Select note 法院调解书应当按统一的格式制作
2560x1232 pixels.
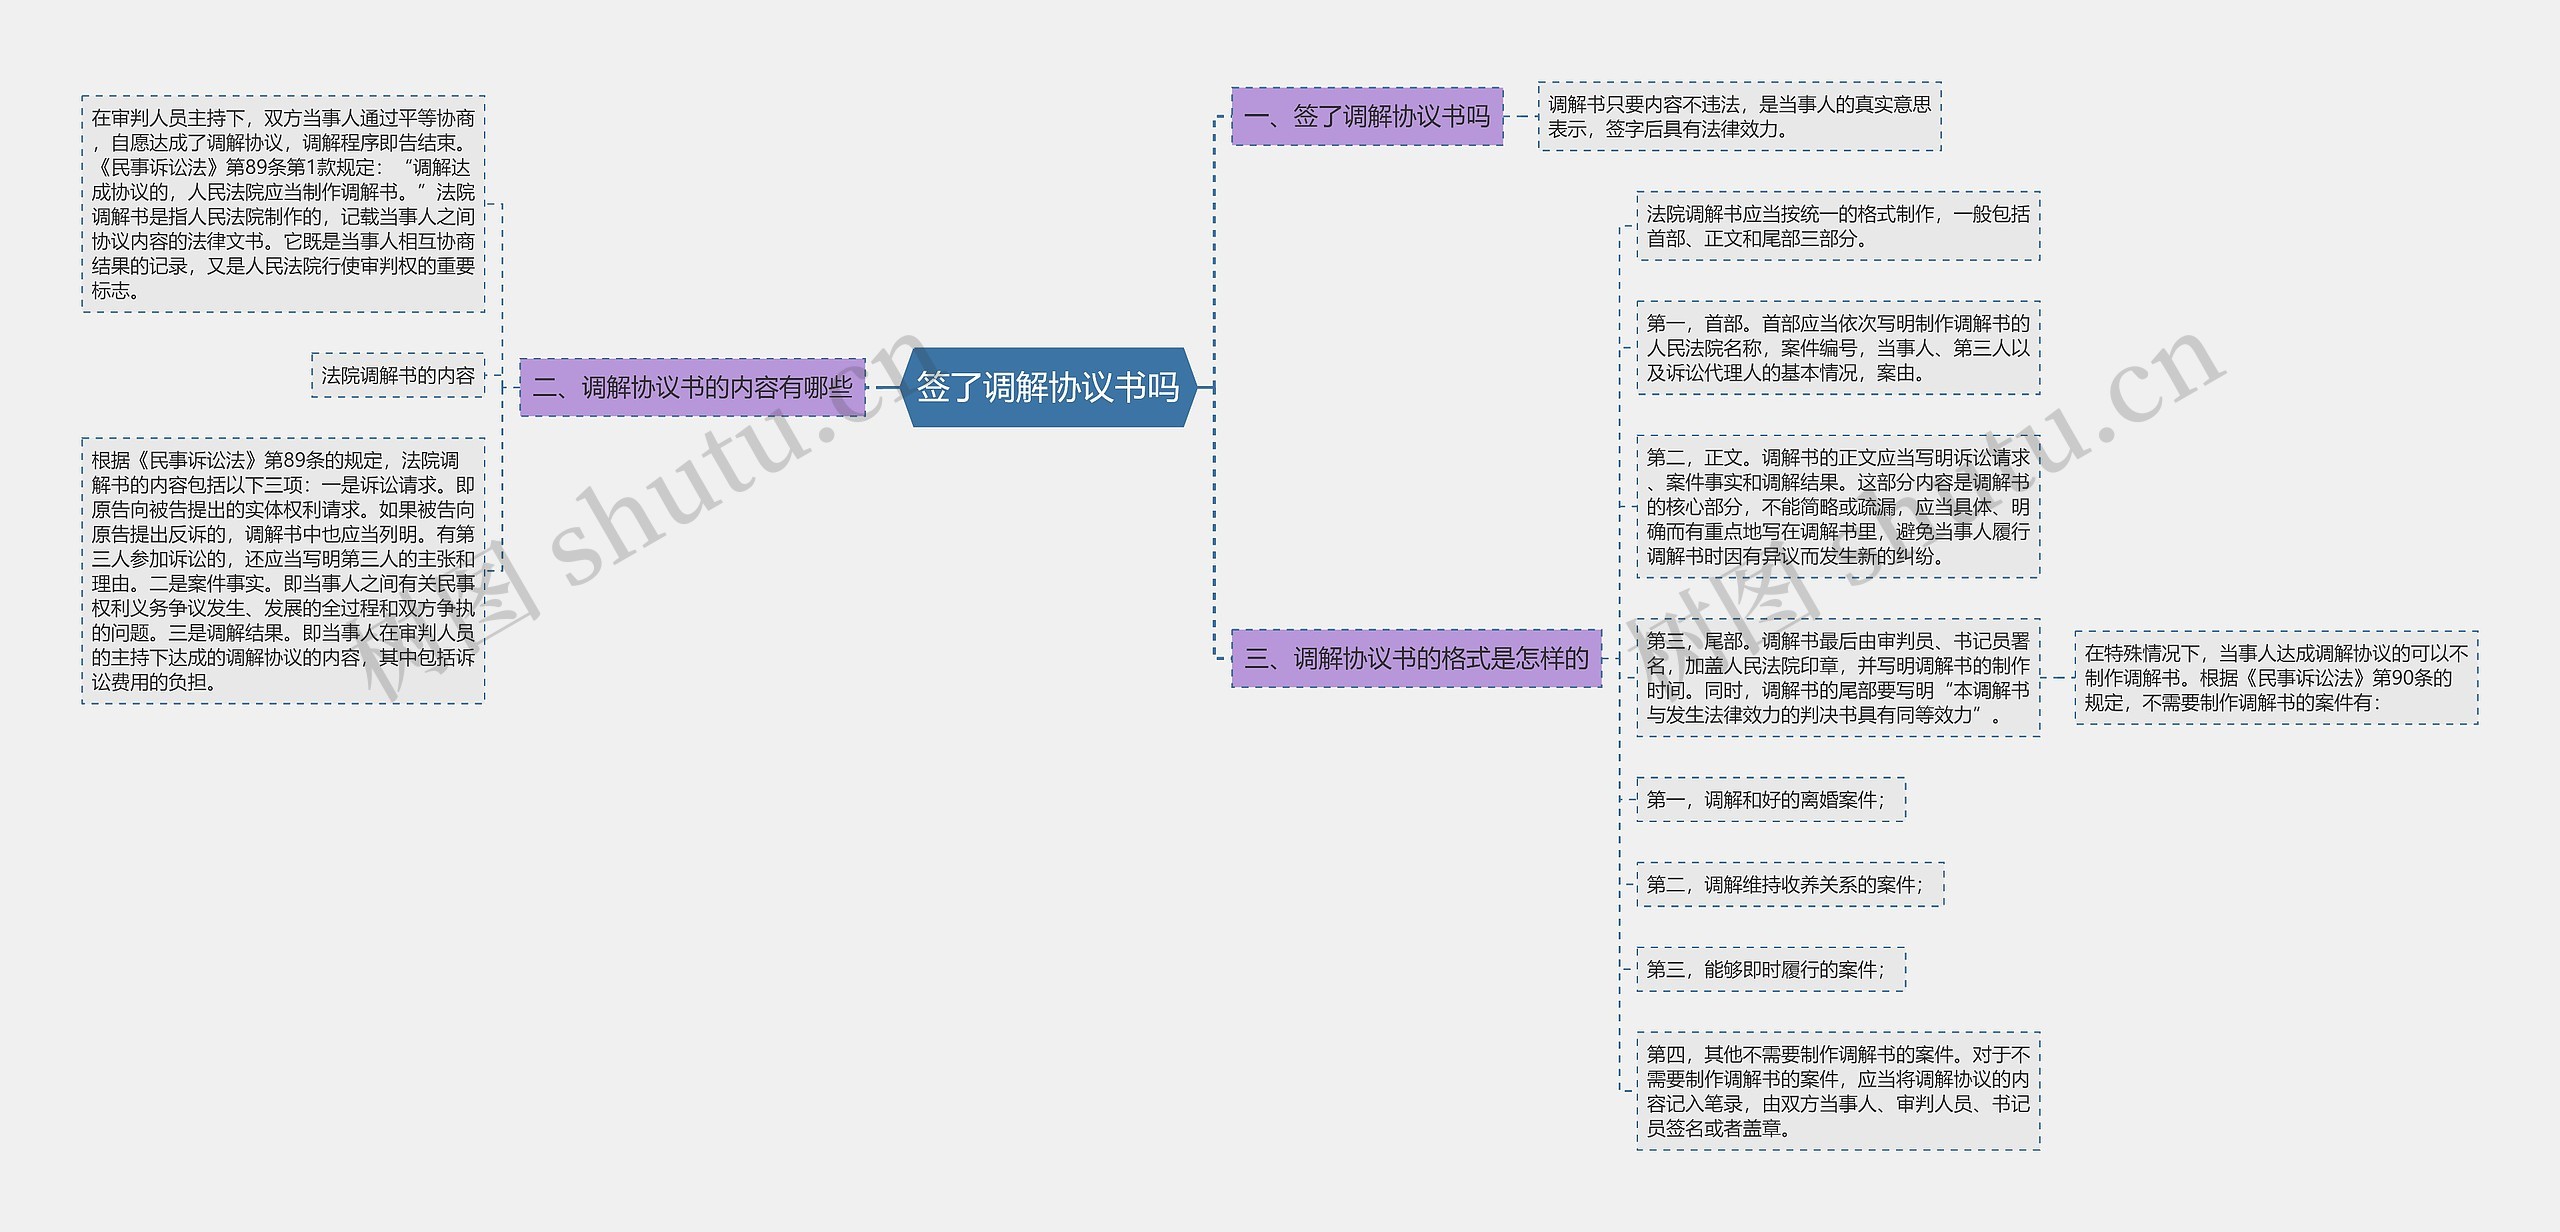[1838, 226]
